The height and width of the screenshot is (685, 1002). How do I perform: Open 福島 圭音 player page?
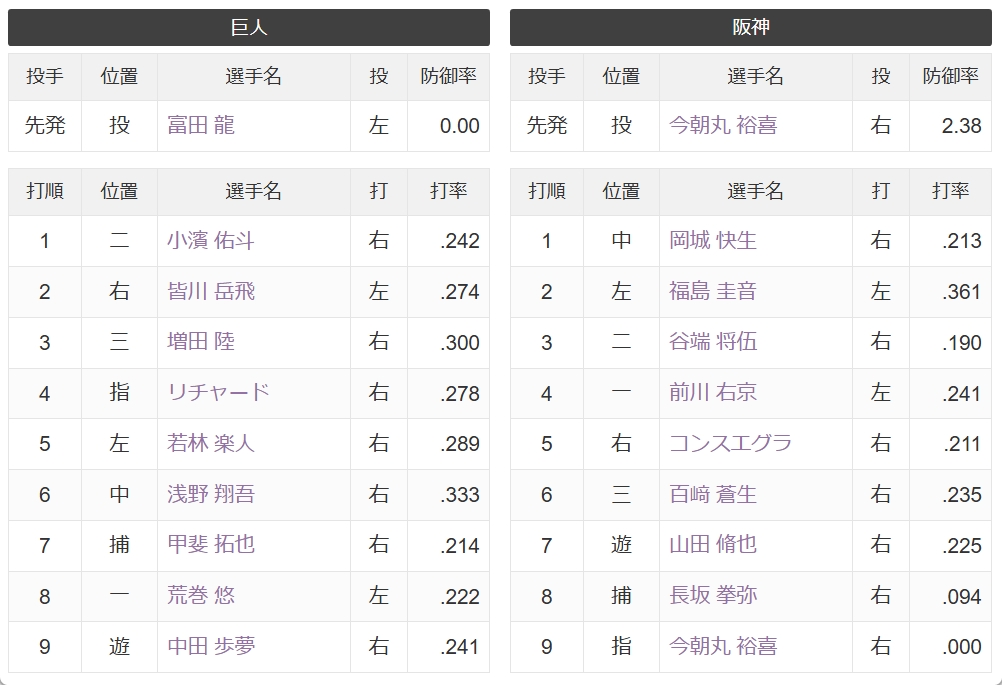click(x=713, y=291)
